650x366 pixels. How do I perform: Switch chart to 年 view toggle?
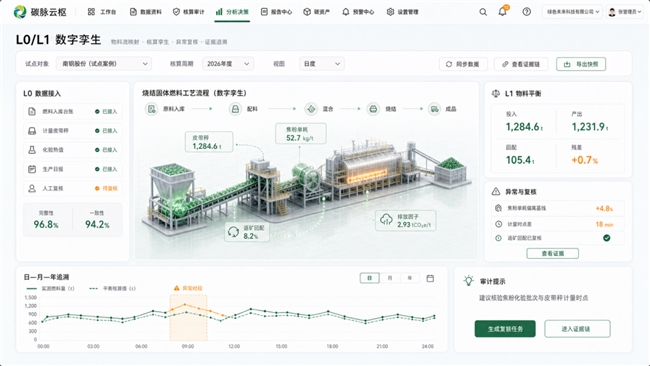coord(410,278)
